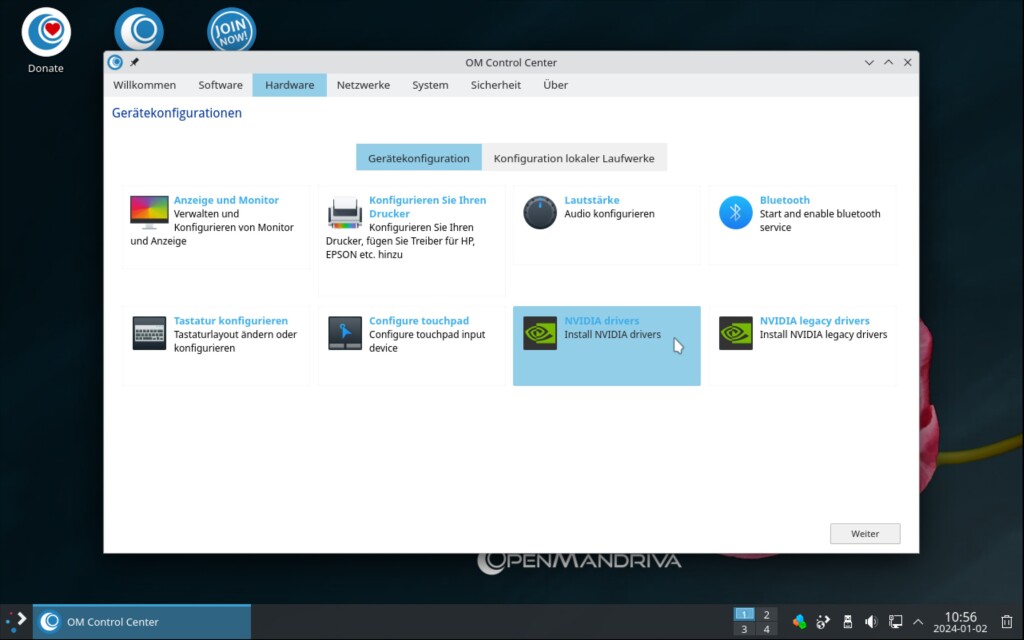1024x640 pixels.
Task: Switch to virtual desktop 2 in the pager
Action: tap(767, 615)
